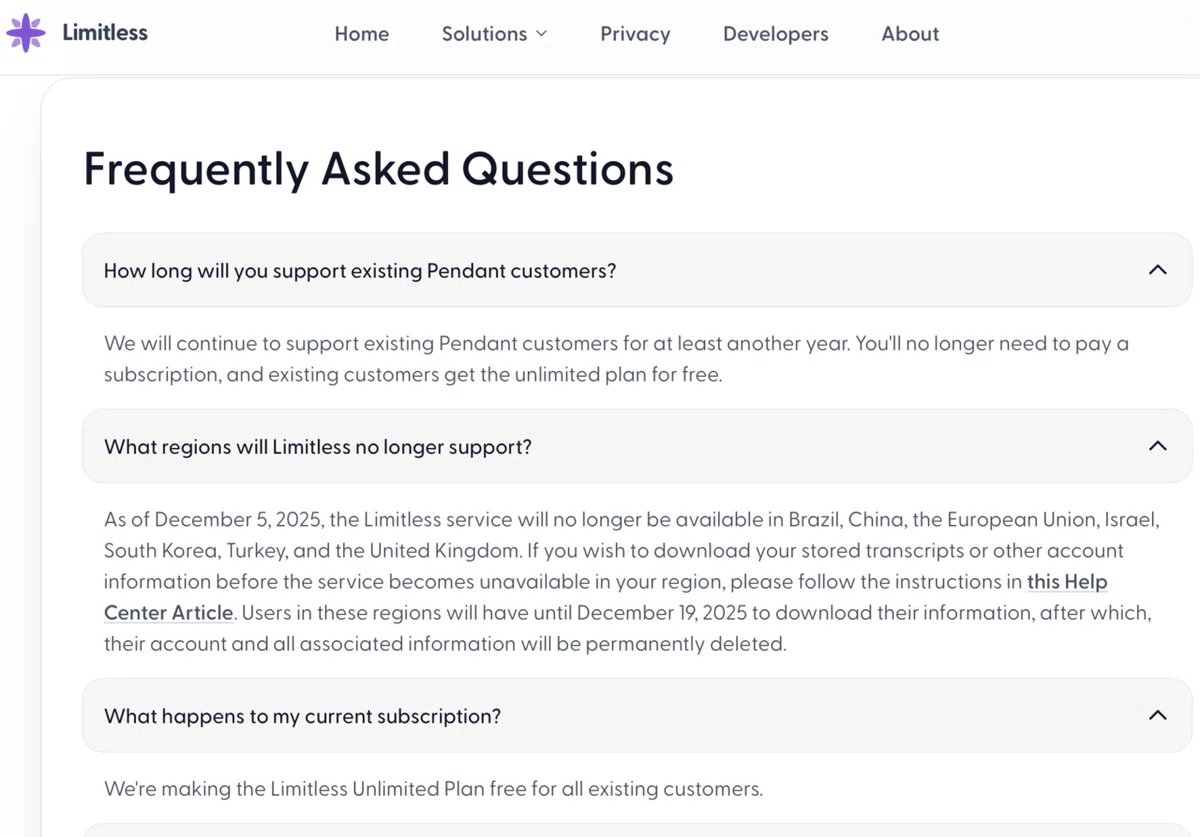Click the Solutions menu down arrow

pyautogui.click(x=542, y=34)
